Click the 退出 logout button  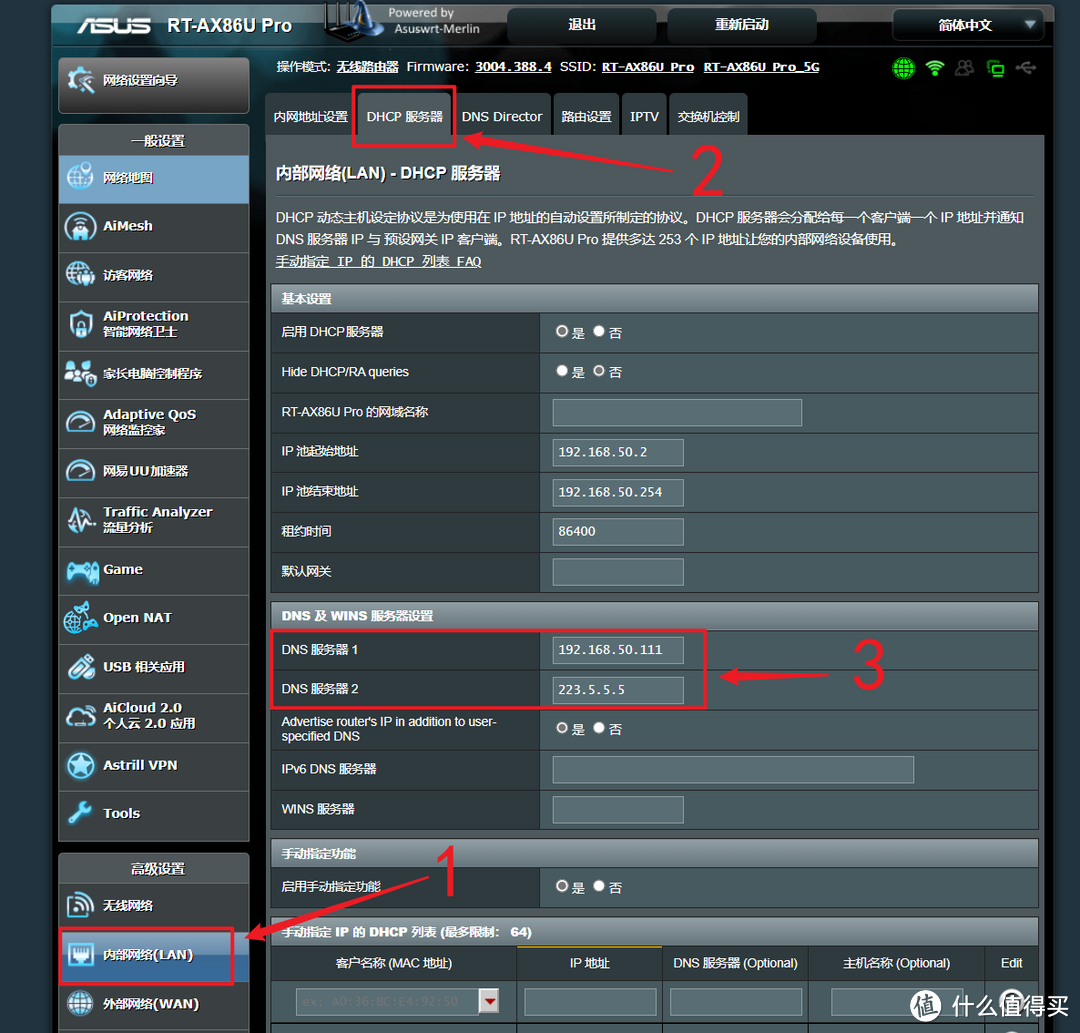click(582, 25)
